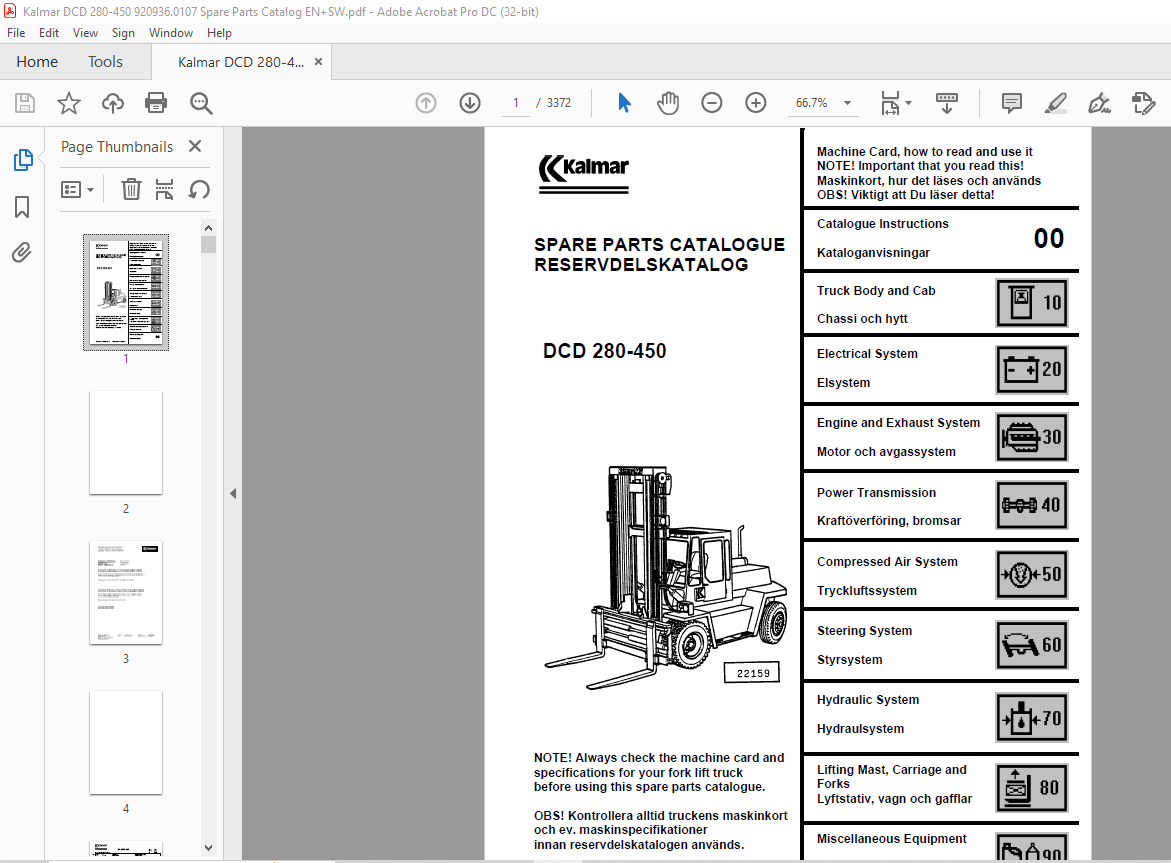This screenshot has height=863, width=1171.
Task: Collapse the navigation pane with side arrow
Action: click(x=233, y=493)
